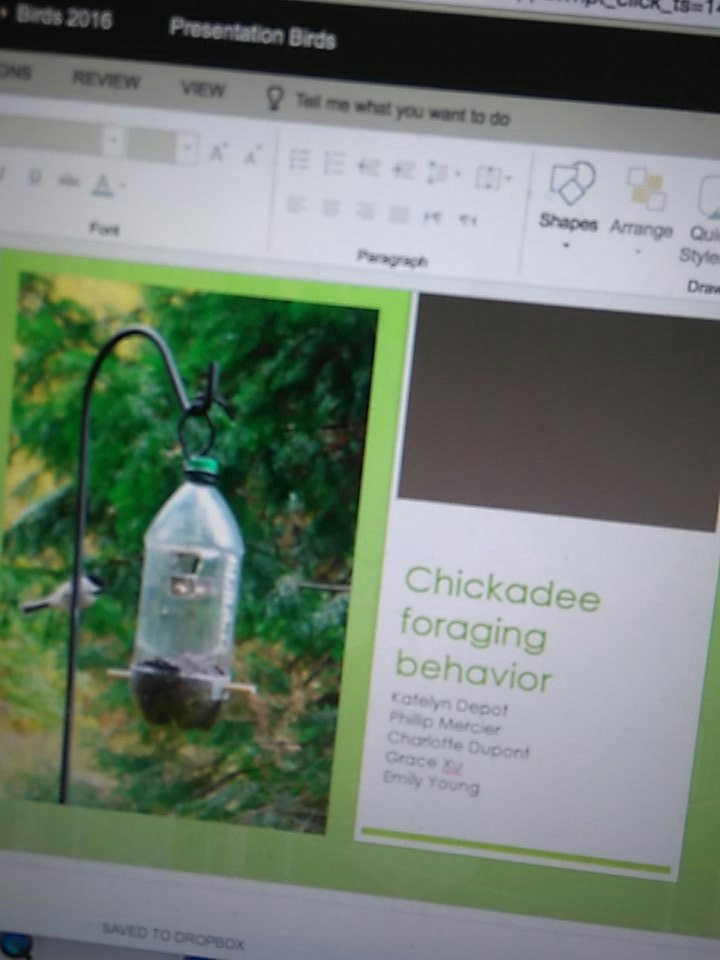
Task: Open the line spacing dropdown arrow
Action: [457, 174]
